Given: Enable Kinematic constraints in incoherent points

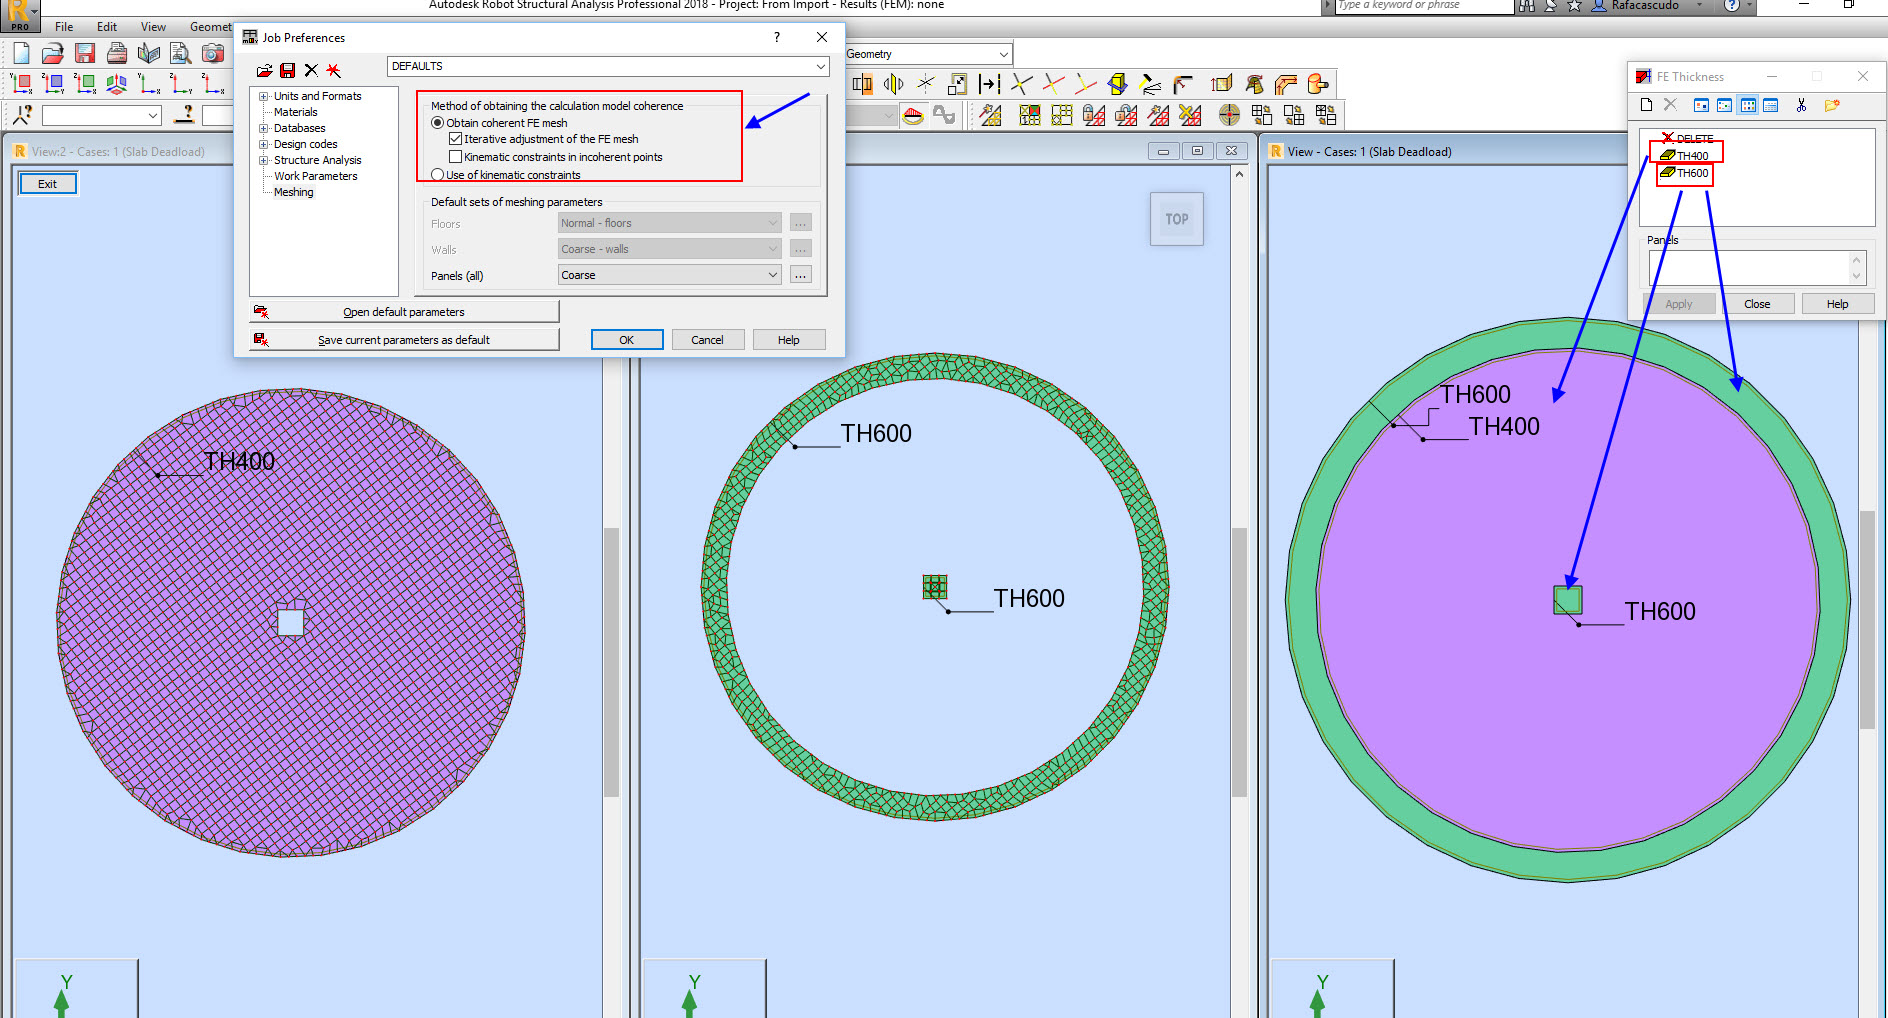Looking at the screenshot, I should pos(456,156).
